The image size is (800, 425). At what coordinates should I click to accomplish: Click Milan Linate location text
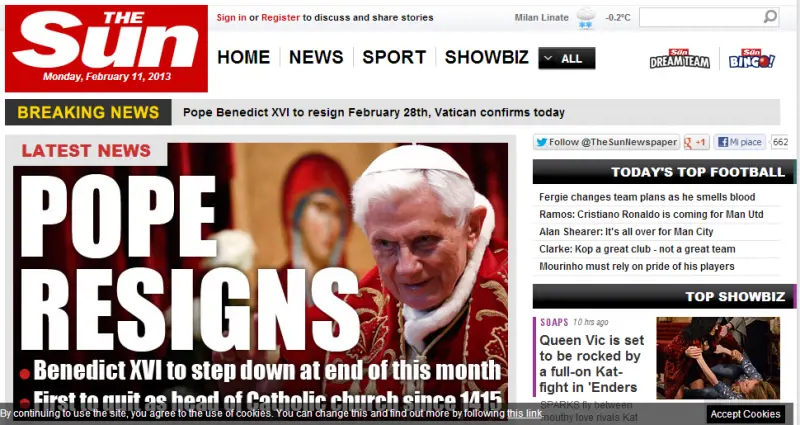(541, 17)
